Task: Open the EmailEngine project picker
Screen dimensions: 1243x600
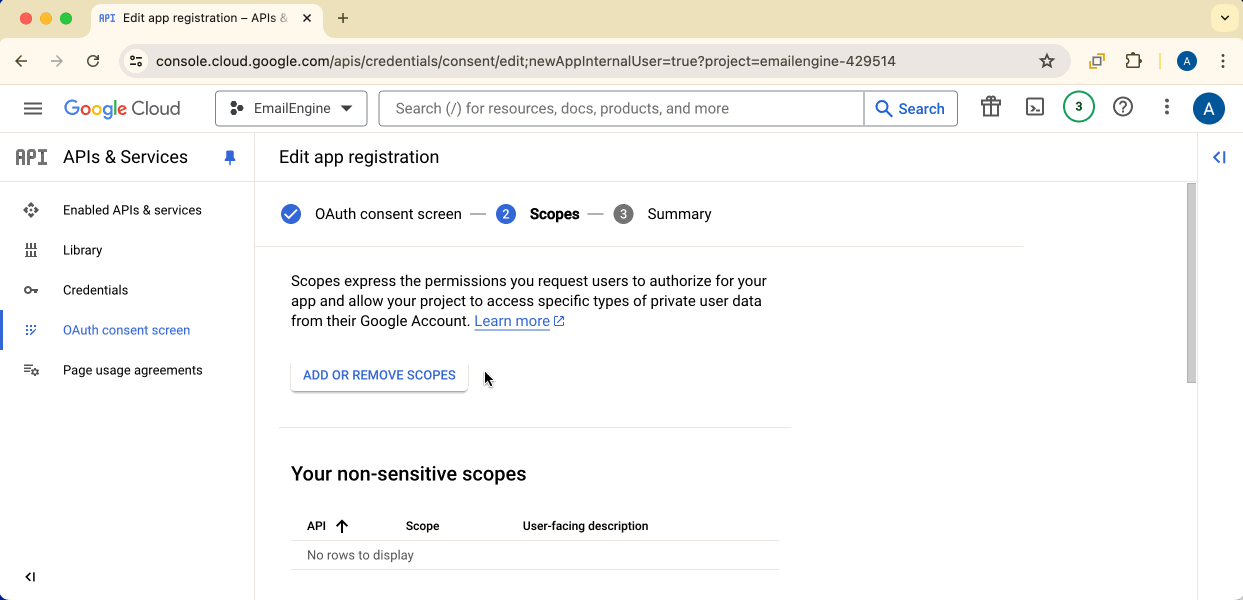Action: click(291, 107)
